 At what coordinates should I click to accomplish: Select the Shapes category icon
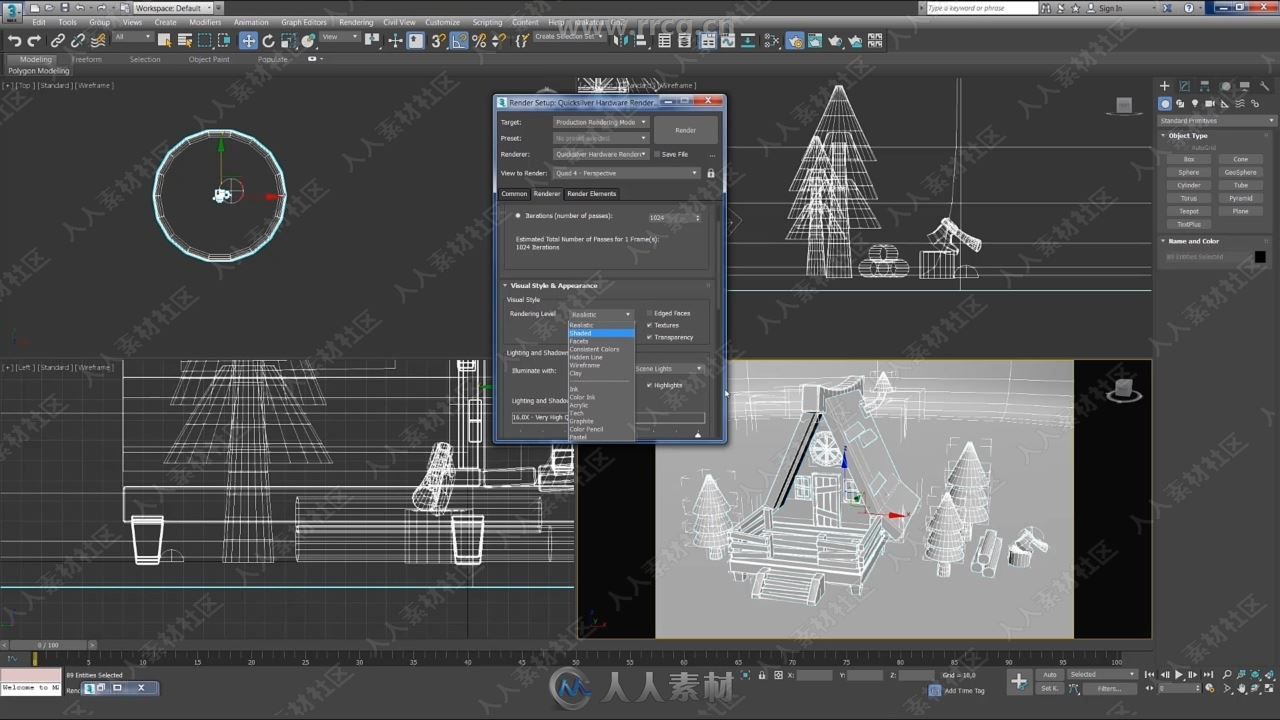(1180, 104)
